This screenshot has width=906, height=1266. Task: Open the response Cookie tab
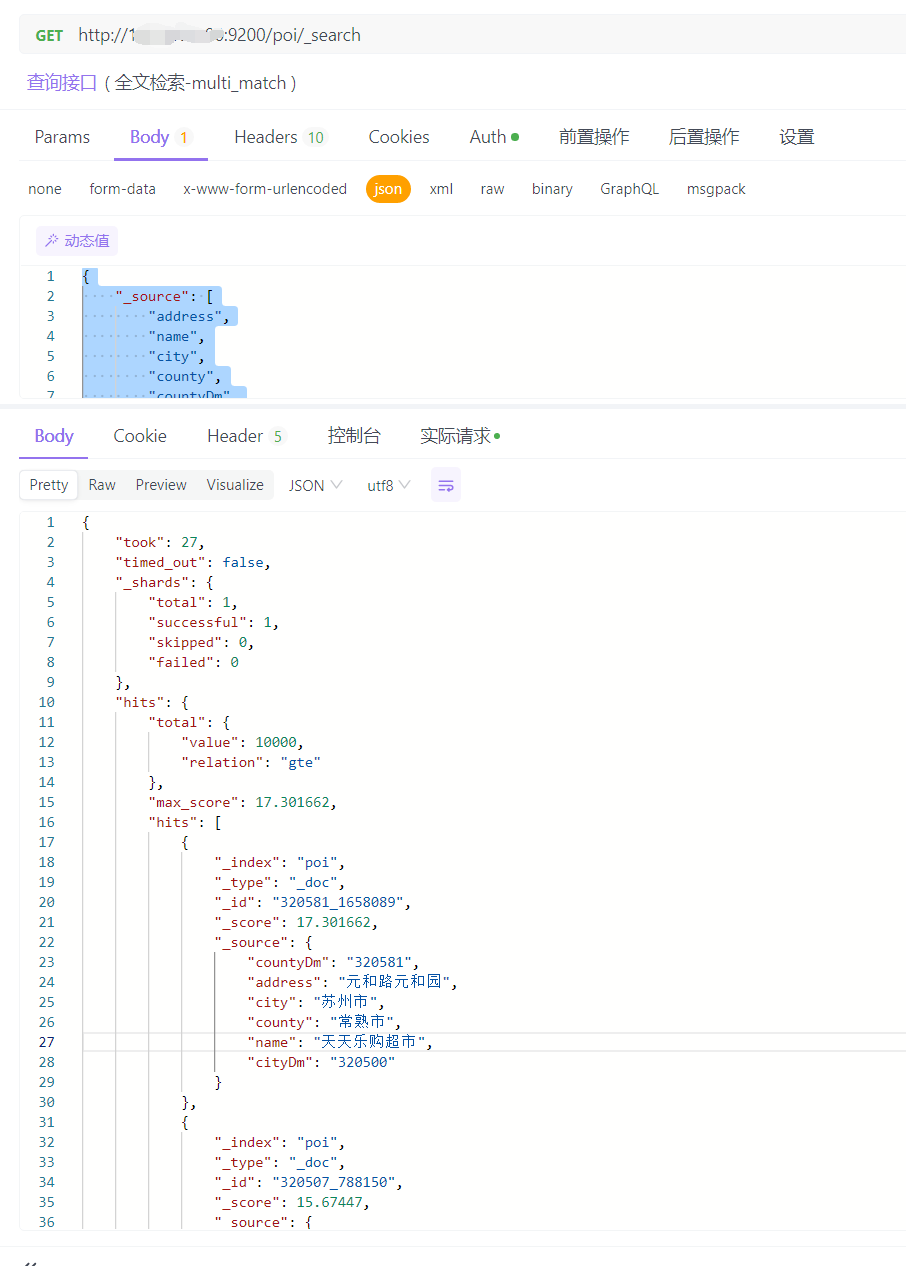click(x=140, y=436)
